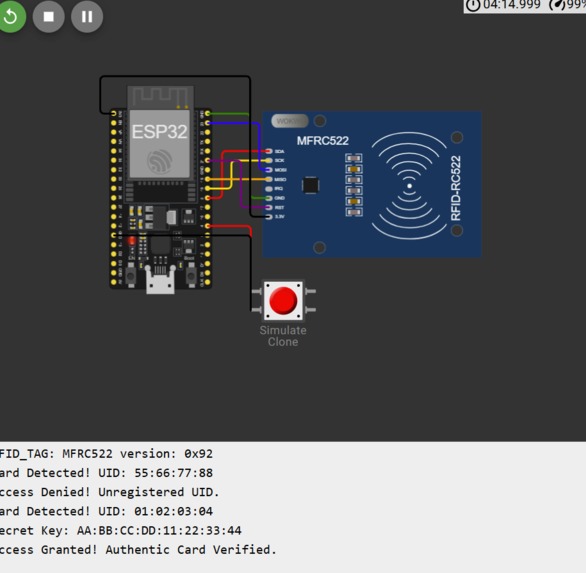
Task: Select the blue wire to MOSI
Action: click(x=259, y=146)
